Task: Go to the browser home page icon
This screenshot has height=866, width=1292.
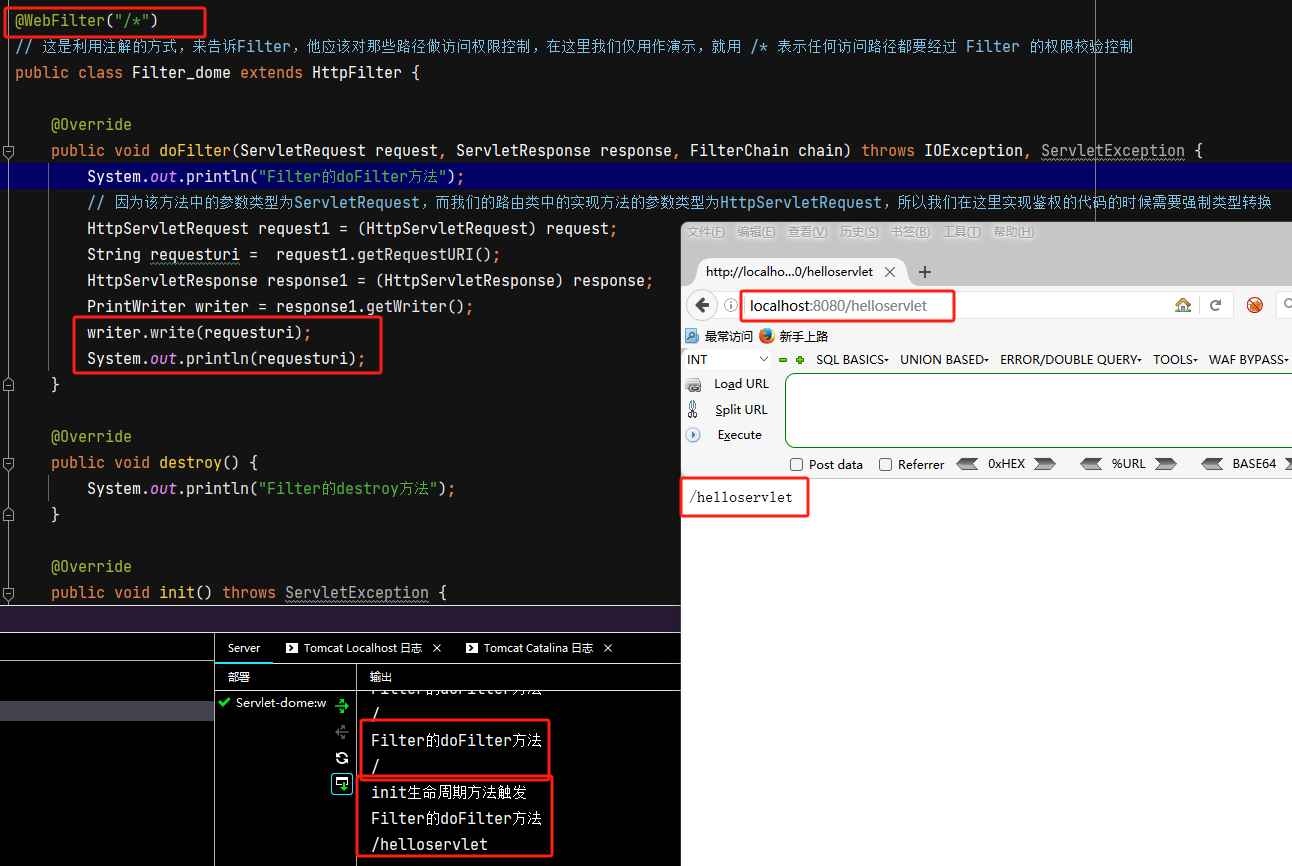Action: click(x=1183, y=305)
